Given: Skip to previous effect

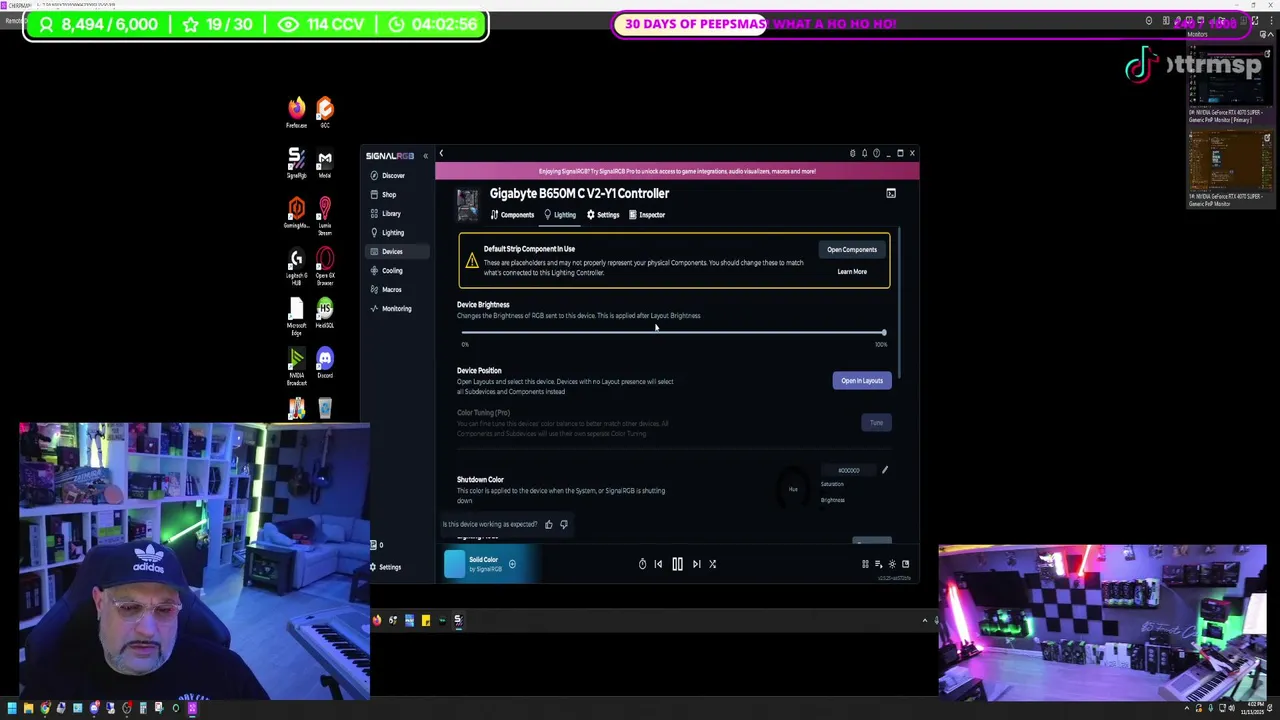Looking at the screenshot, I should (658, 564).
